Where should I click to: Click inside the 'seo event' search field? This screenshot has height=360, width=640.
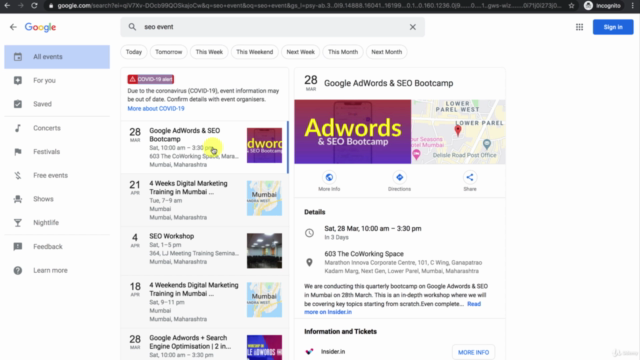[x=272, y=27]
